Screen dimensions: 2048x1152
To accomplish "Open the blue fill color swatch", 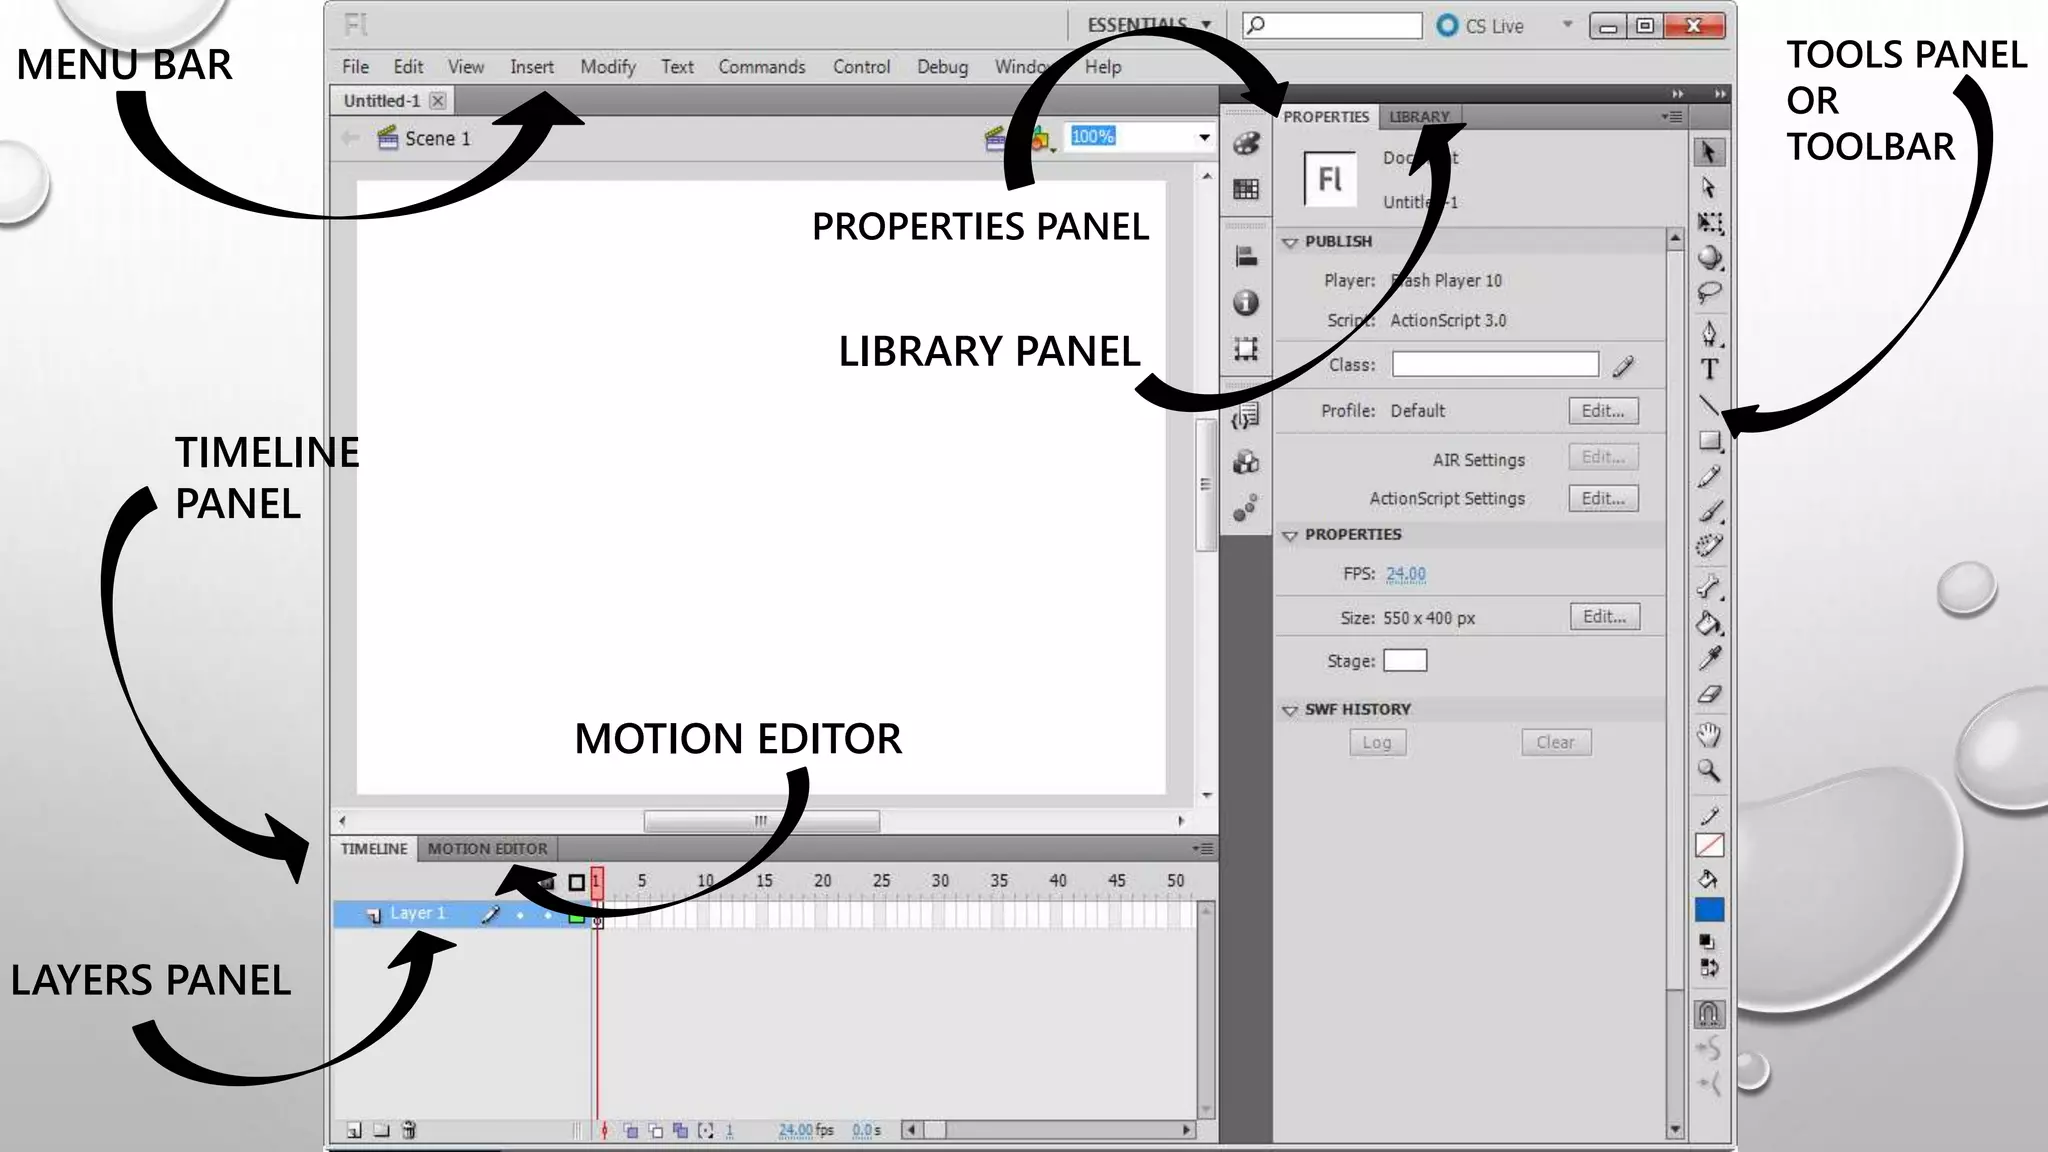I will coord(1709,910).
